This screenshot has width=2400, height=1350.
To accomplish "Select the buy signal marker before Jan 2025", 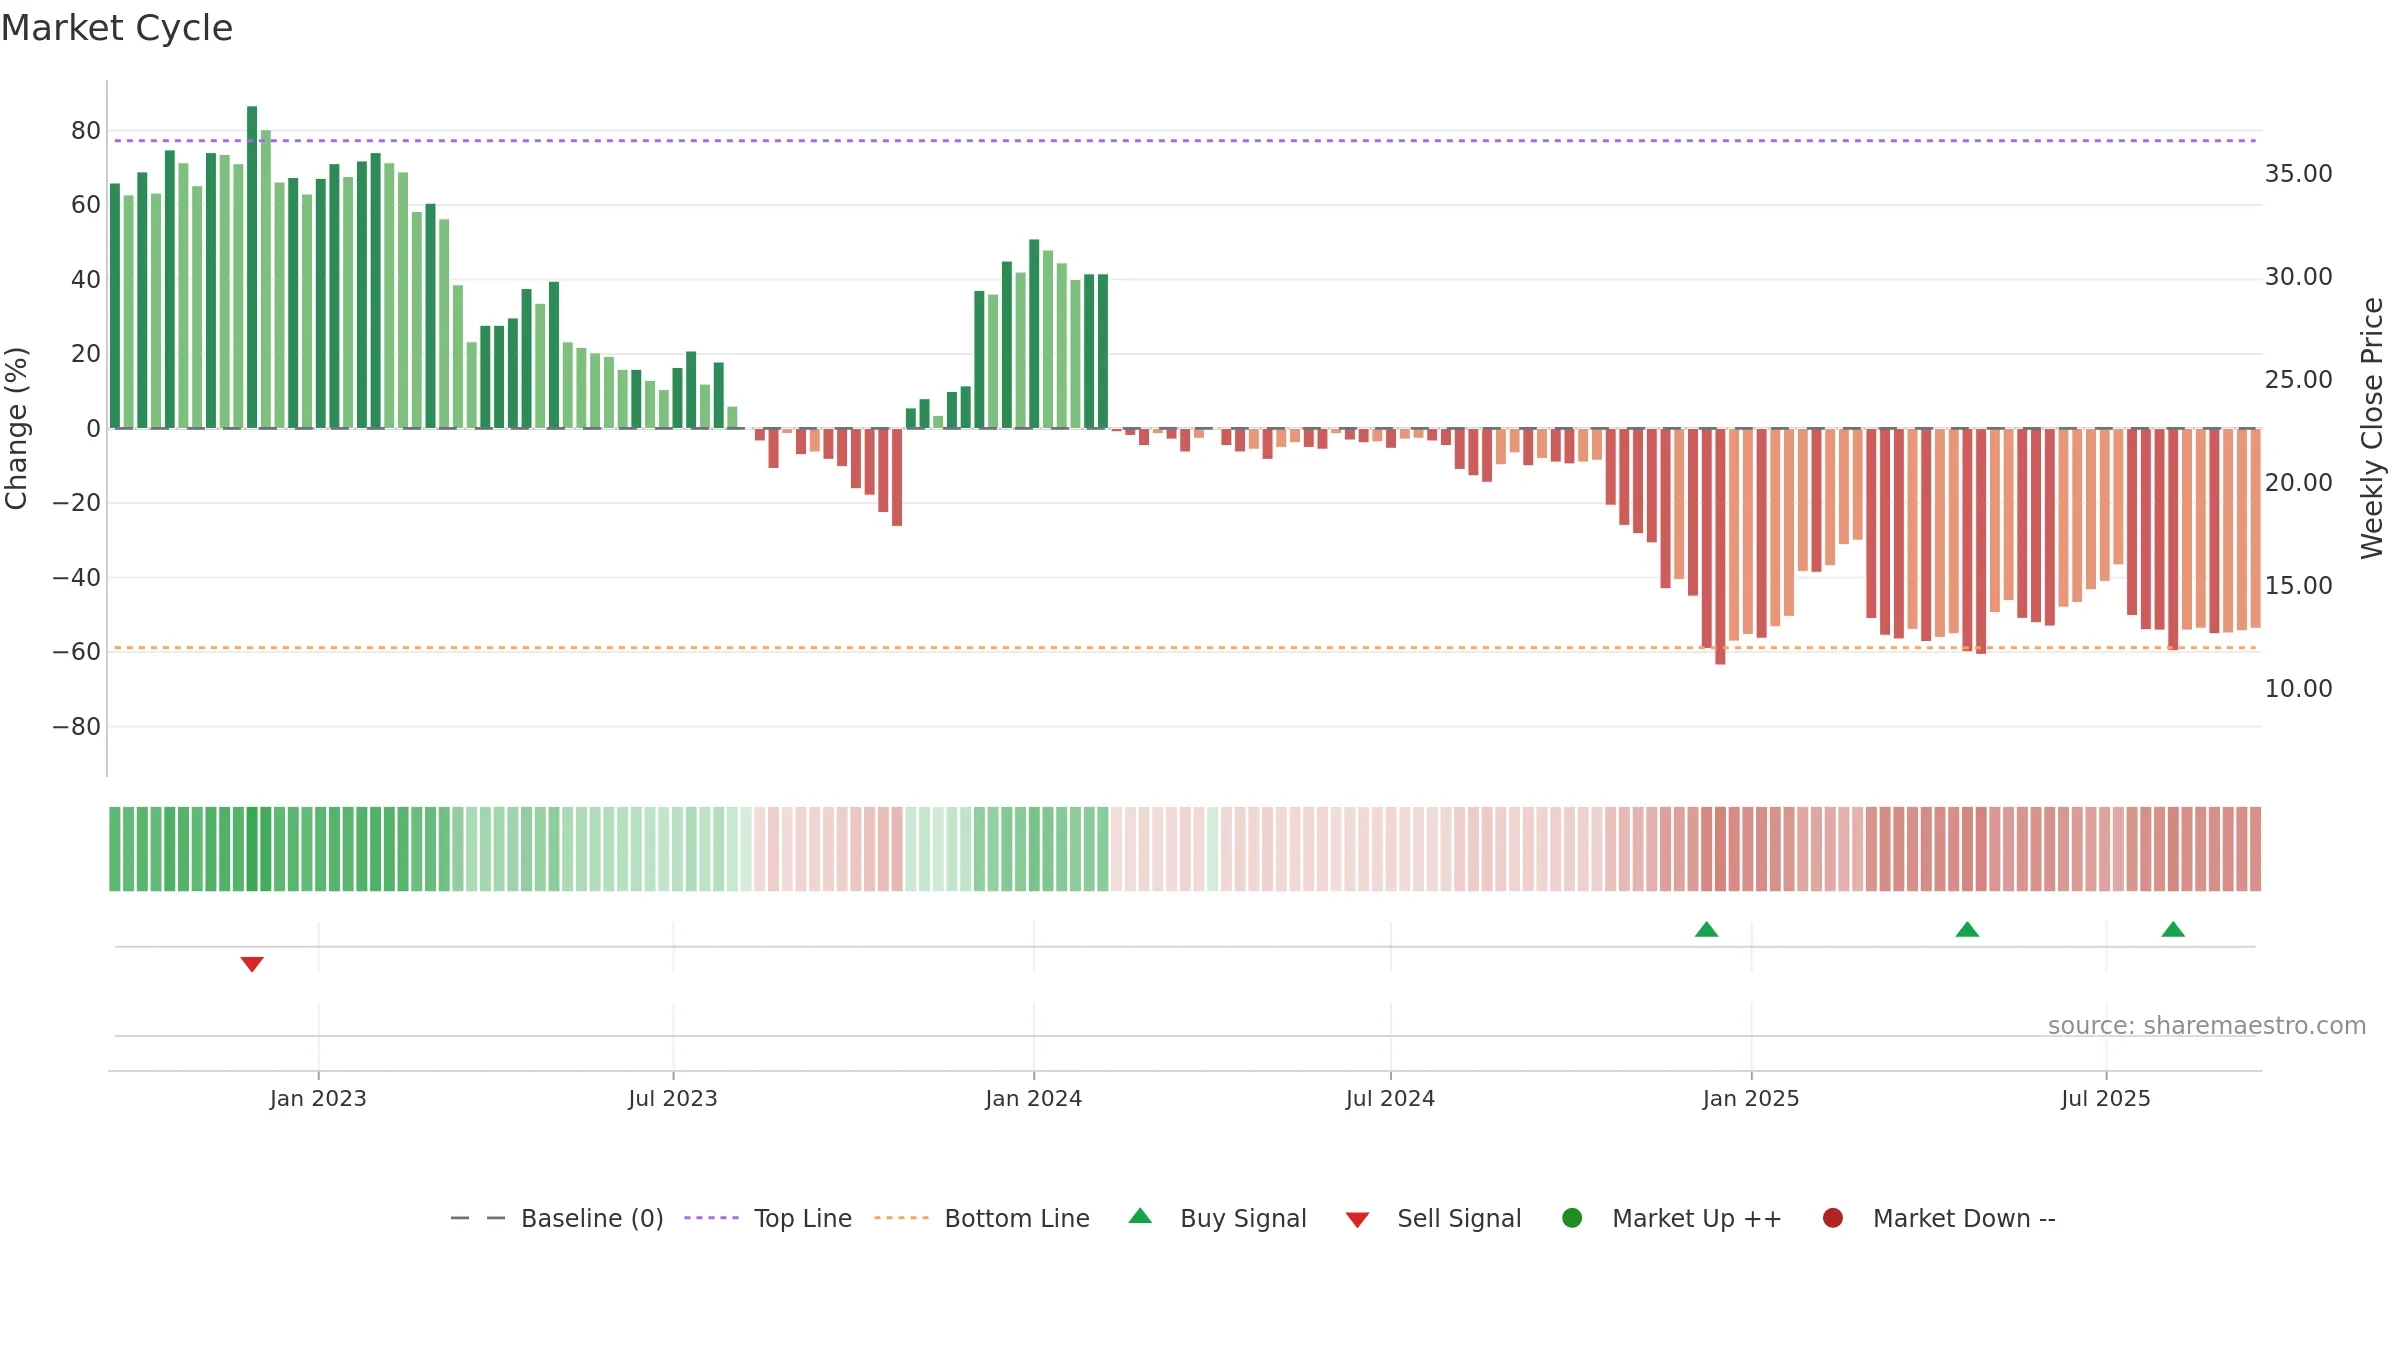I will point(1707,929).
